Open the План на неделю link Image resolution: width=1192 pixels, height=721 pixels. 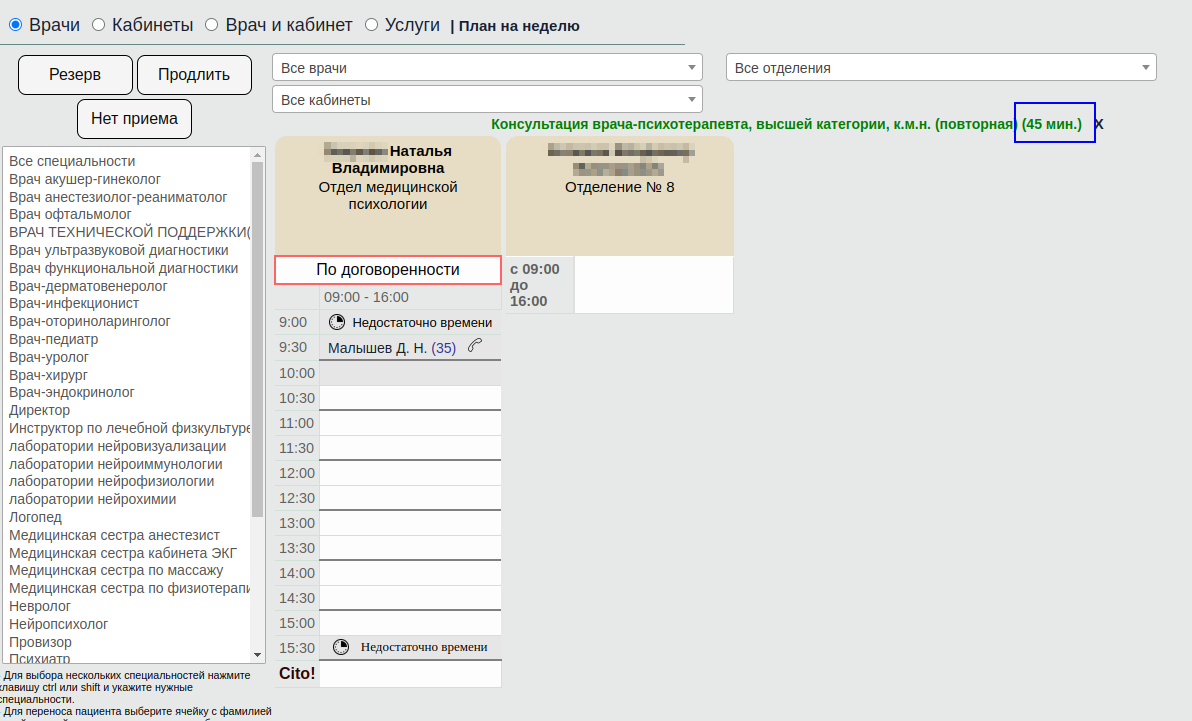tap(518, 26)
